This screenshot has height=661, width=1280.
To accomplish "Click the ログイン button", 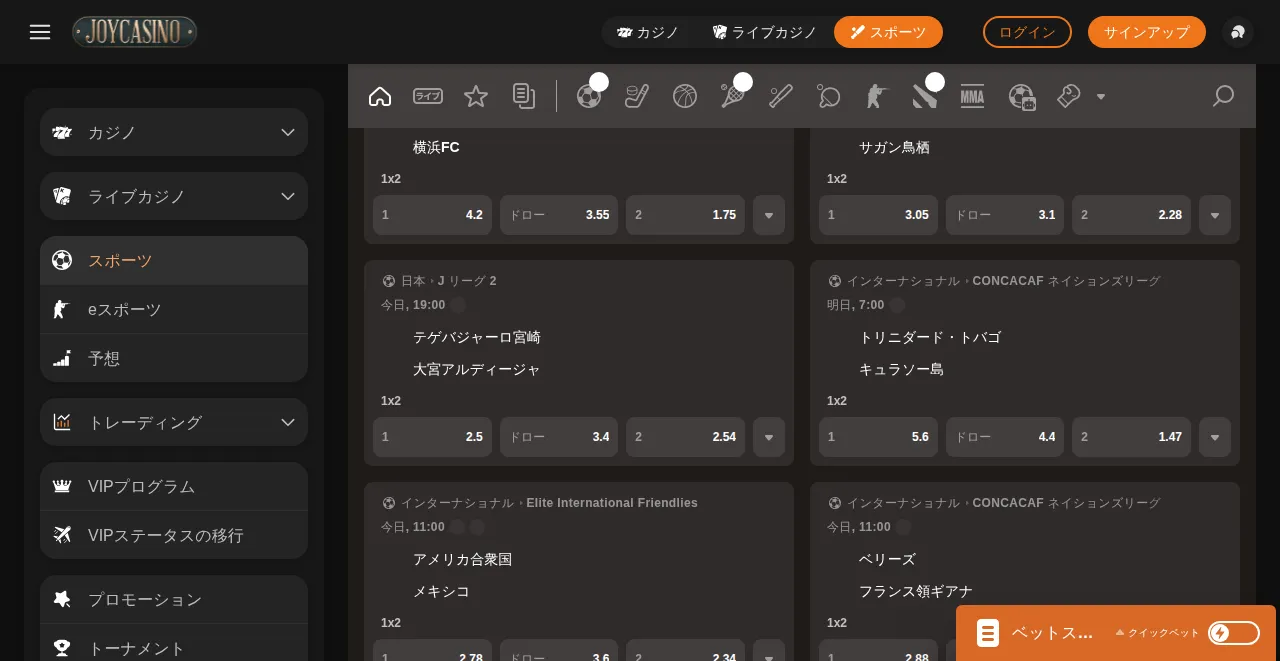I will point(1027,32).
